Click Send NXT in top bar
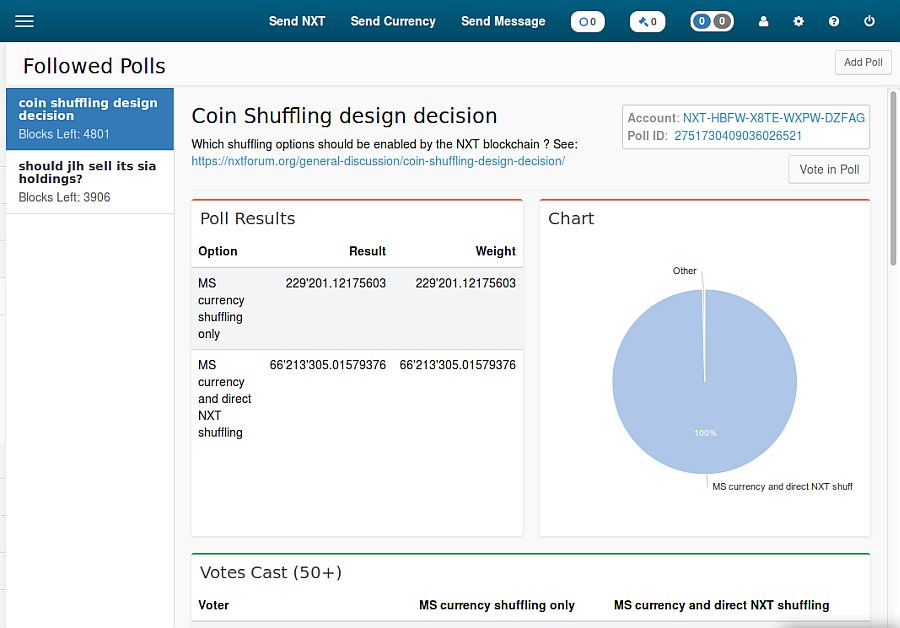The image size is (900, 628). pyautogui.click(x=297, y=21)
